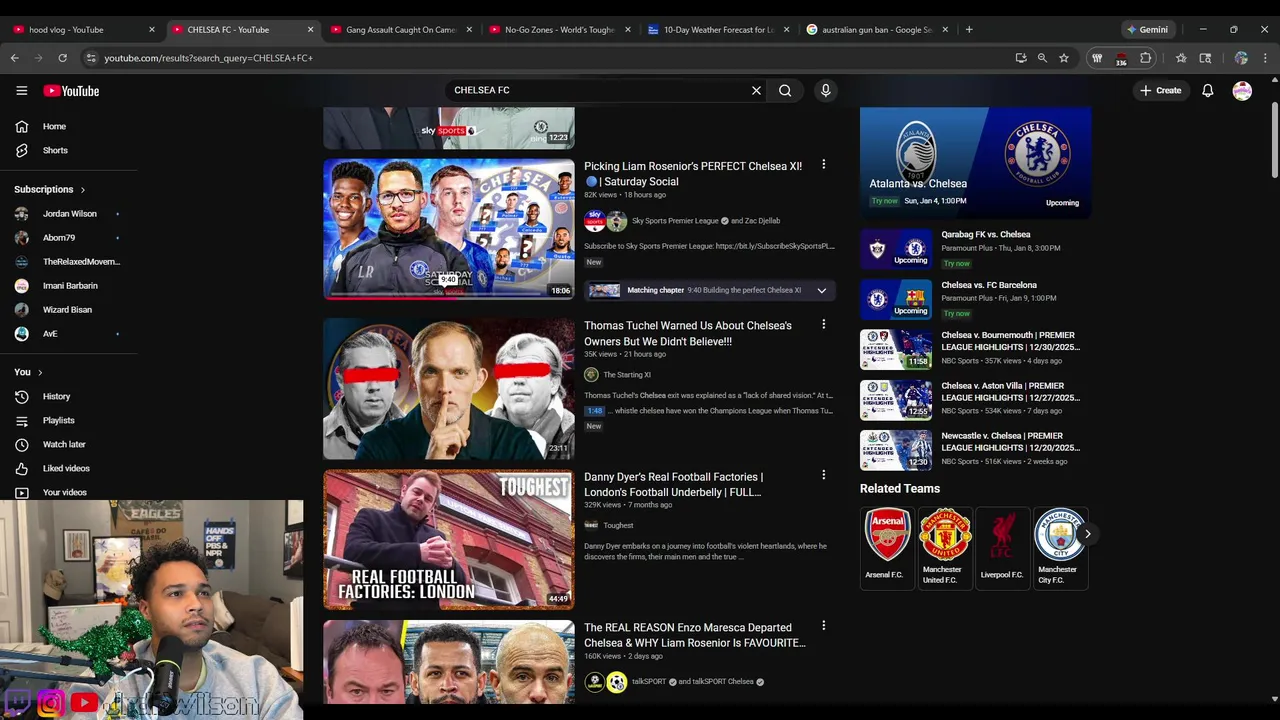Go to Home in sidebar
The width and height of the screenshot is (1280, 720).
[x=54, y=126]
